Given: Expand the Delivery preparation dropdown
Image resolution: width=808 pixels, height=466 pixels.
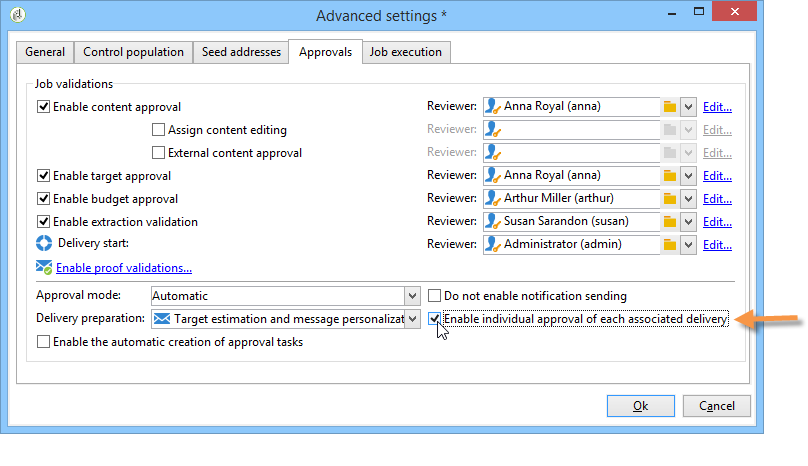Looking at the screenshot, I should [412, 319].
